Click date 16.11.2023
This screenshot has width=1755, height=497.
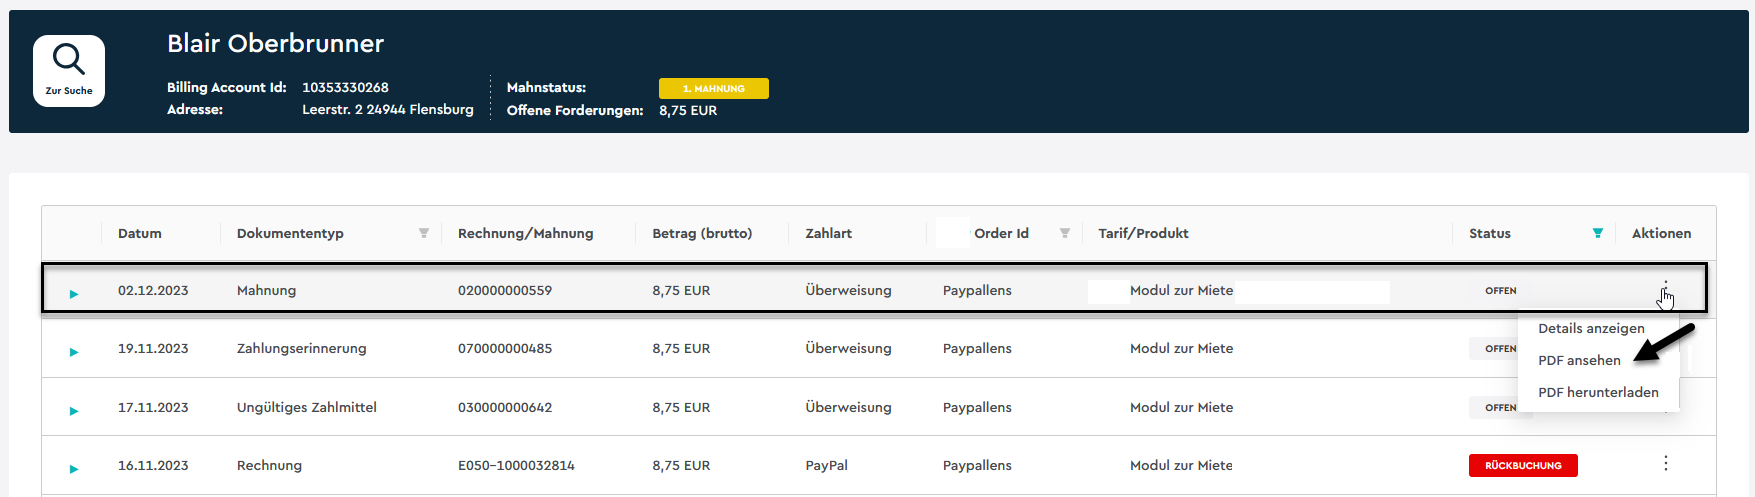tap(153, 465)
